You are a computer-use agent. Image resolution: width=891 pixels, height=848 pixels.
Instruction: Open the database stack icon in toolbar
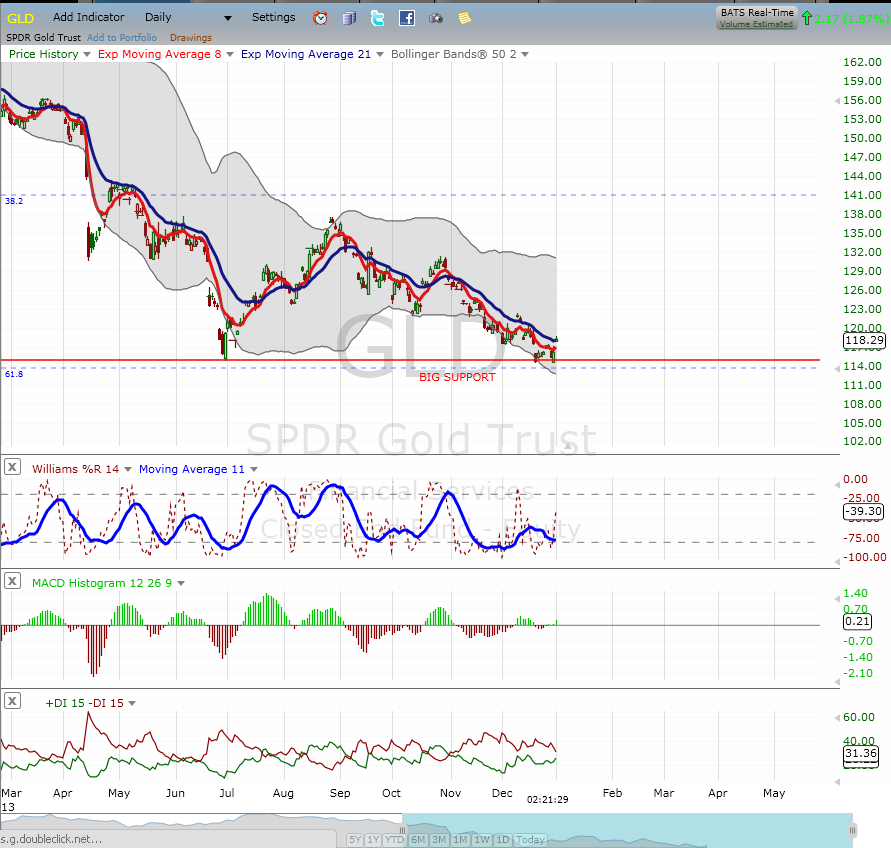349,18
